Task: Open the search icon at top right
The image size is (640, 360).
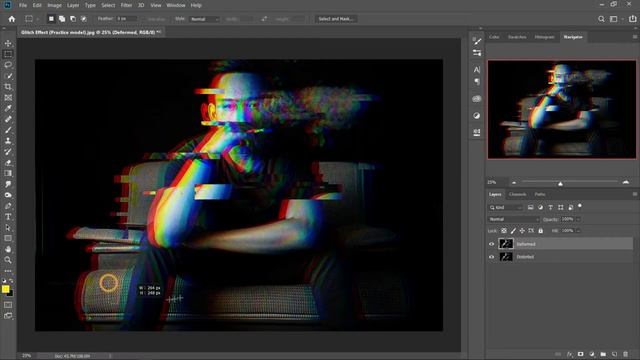Action: click(601, 19)
